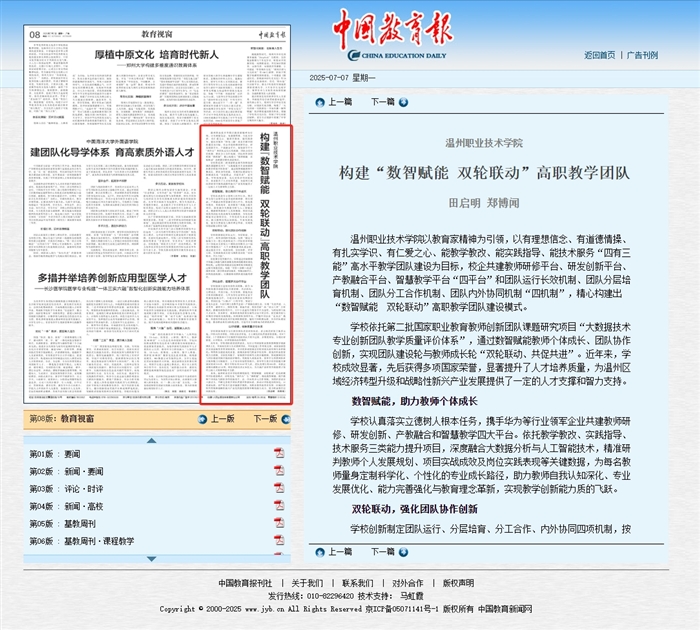
Task: Open PDF icon for 第05版 基教周刊
Action: pos(279,523)
